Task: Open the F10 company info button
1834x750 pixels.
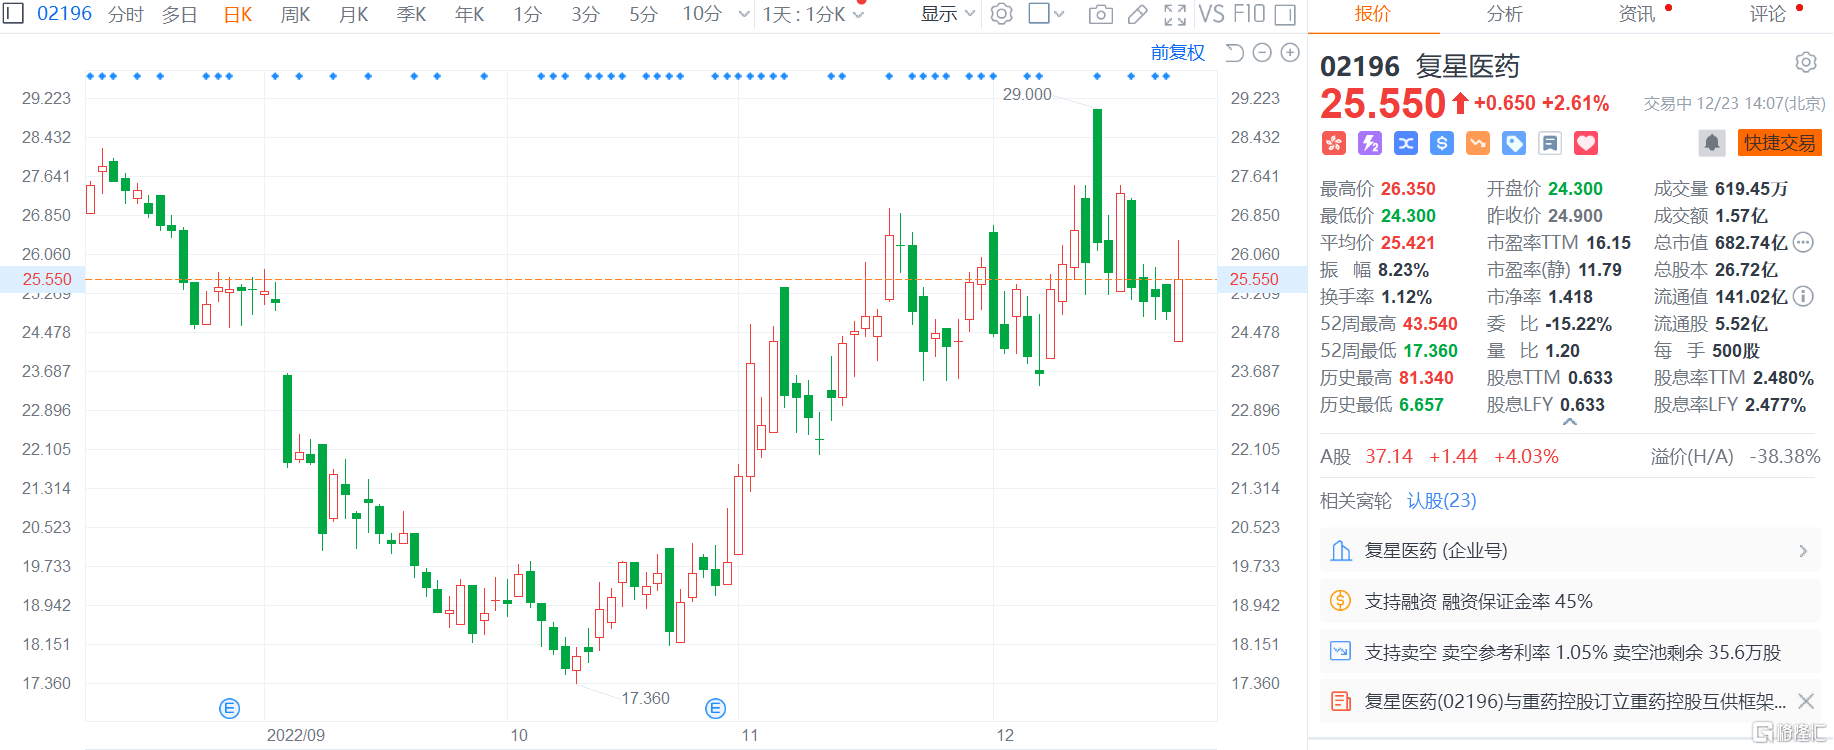Action: [x=1249, y=14]
